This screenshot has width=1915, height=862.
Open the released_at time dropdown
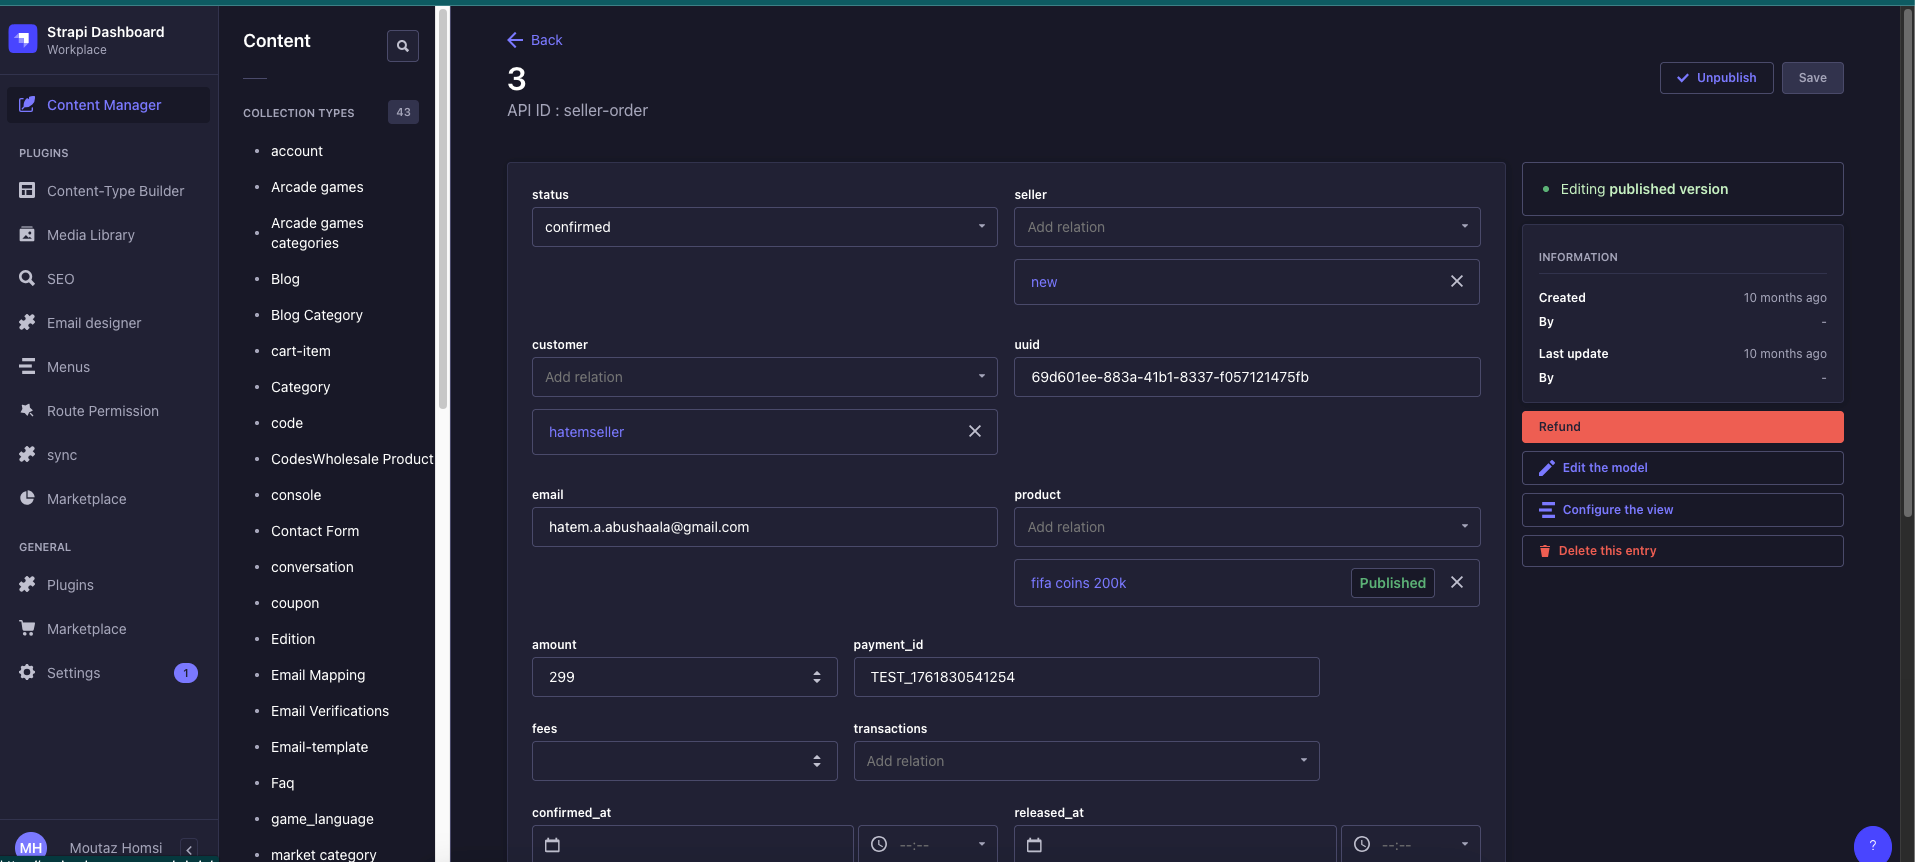[x=1411, y=844]
